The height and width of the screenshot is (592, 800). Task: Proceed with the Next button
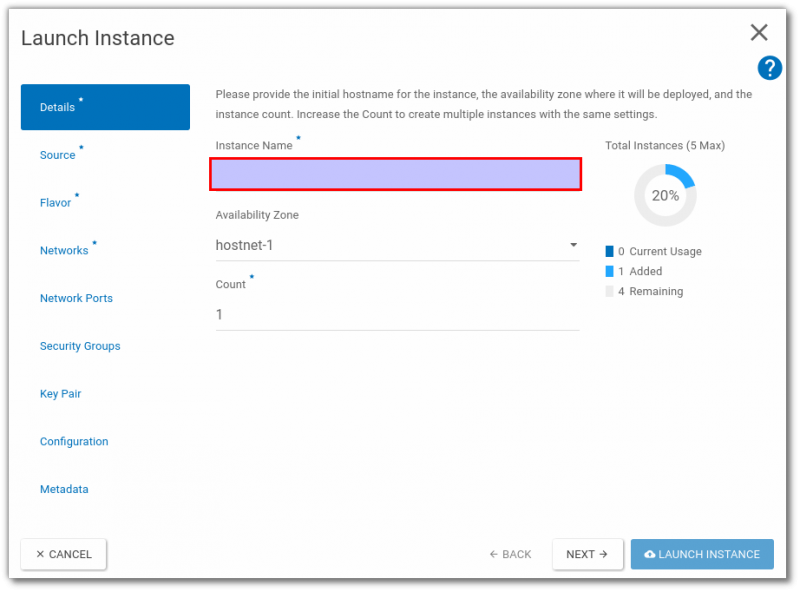[x=587, y=554]
